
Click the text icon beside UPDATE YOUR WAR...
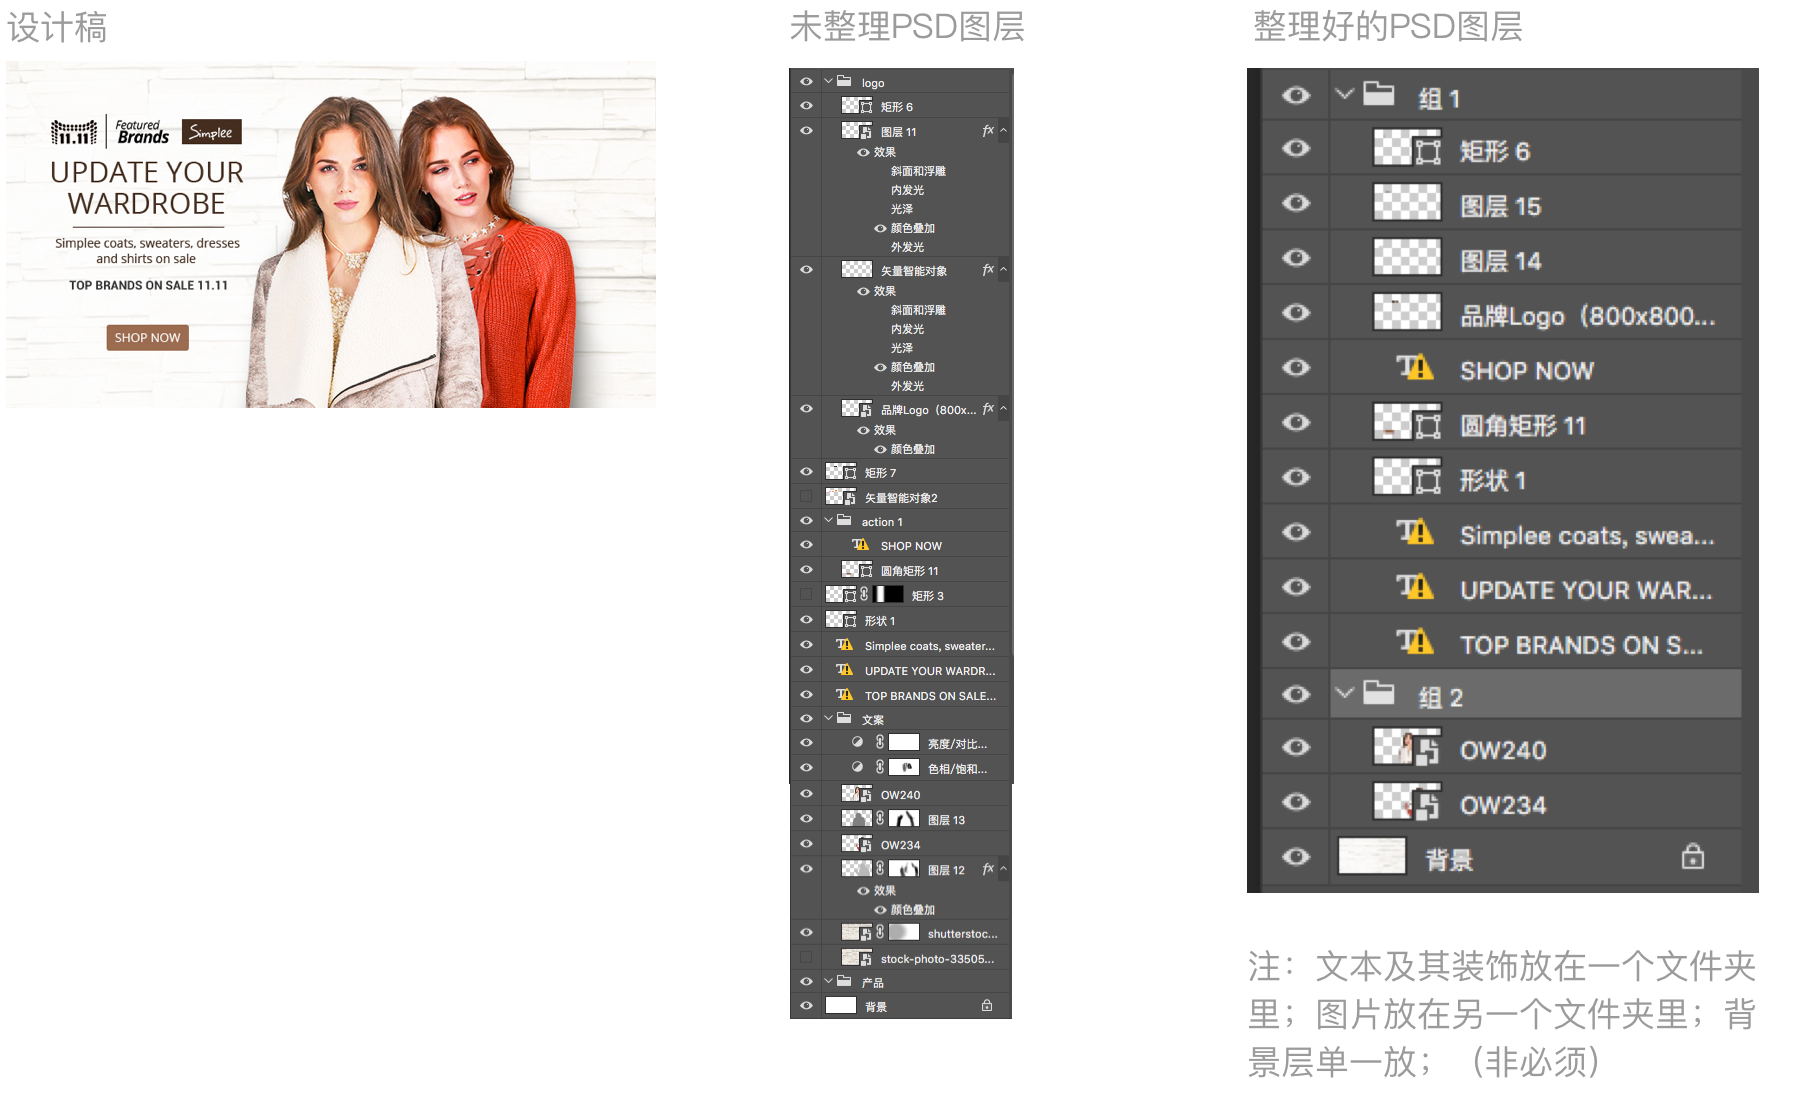pyautogui.click(x=1415, y=587)
